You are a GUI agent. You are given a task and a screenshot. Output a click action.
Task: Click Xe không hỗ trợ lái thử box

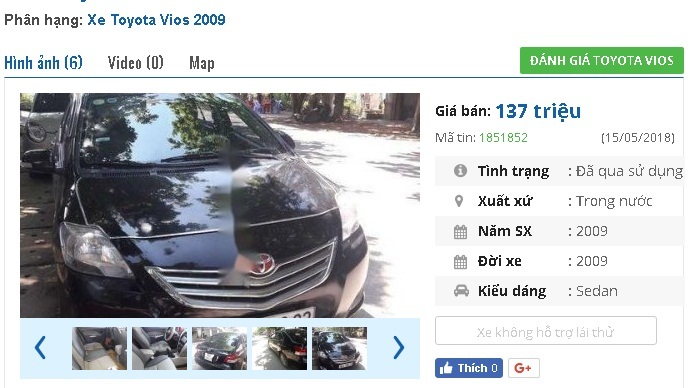coord(546,331)
